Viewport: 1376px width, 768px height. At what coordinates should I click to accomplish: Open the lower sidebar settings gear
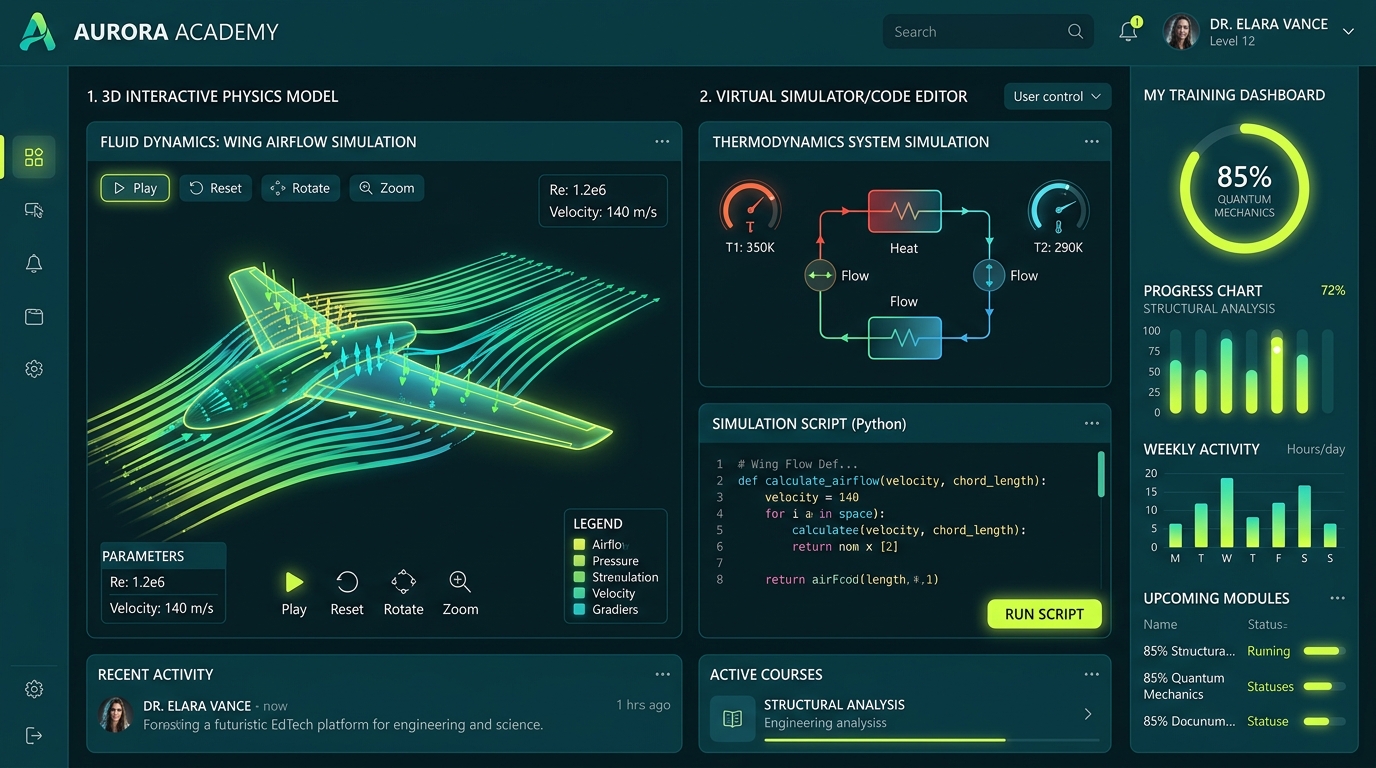(34, 689)
